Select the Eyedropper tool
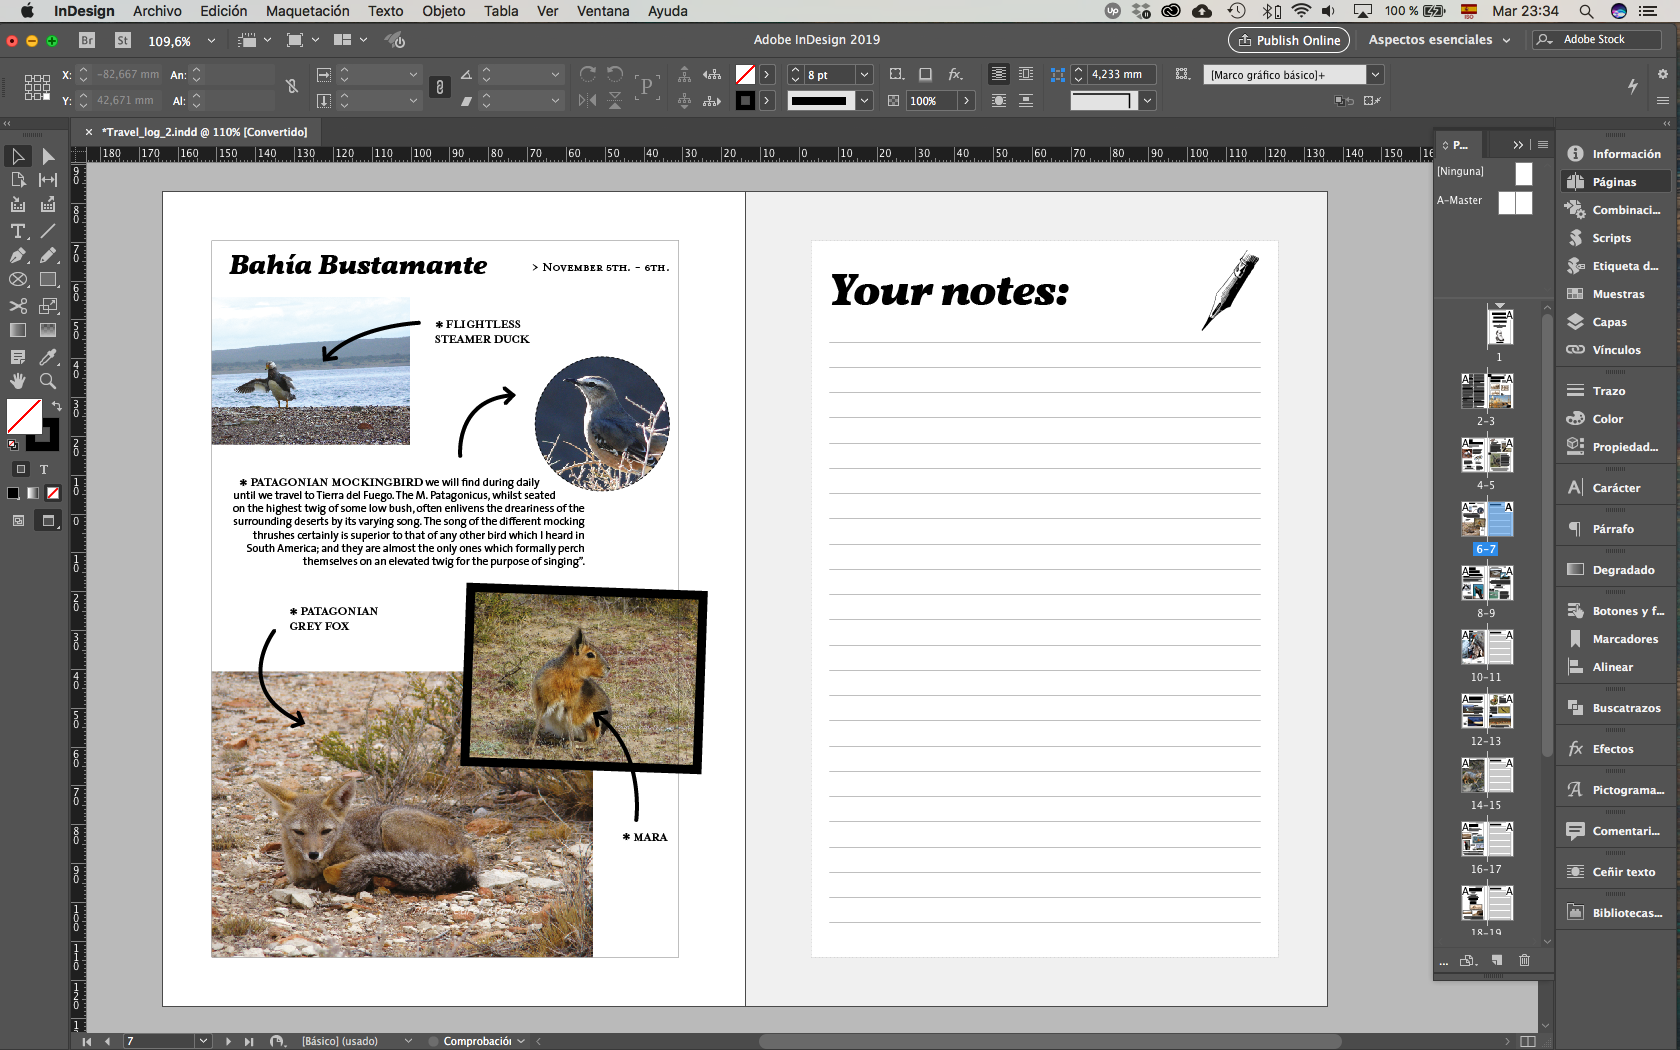Viewport: 1680px width, 1050px height. 48,357
